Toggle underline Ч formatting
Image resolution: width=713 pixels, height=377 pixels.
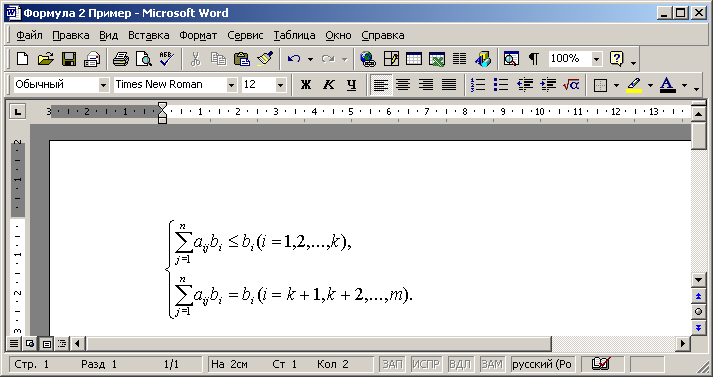[x=351, y=85]
